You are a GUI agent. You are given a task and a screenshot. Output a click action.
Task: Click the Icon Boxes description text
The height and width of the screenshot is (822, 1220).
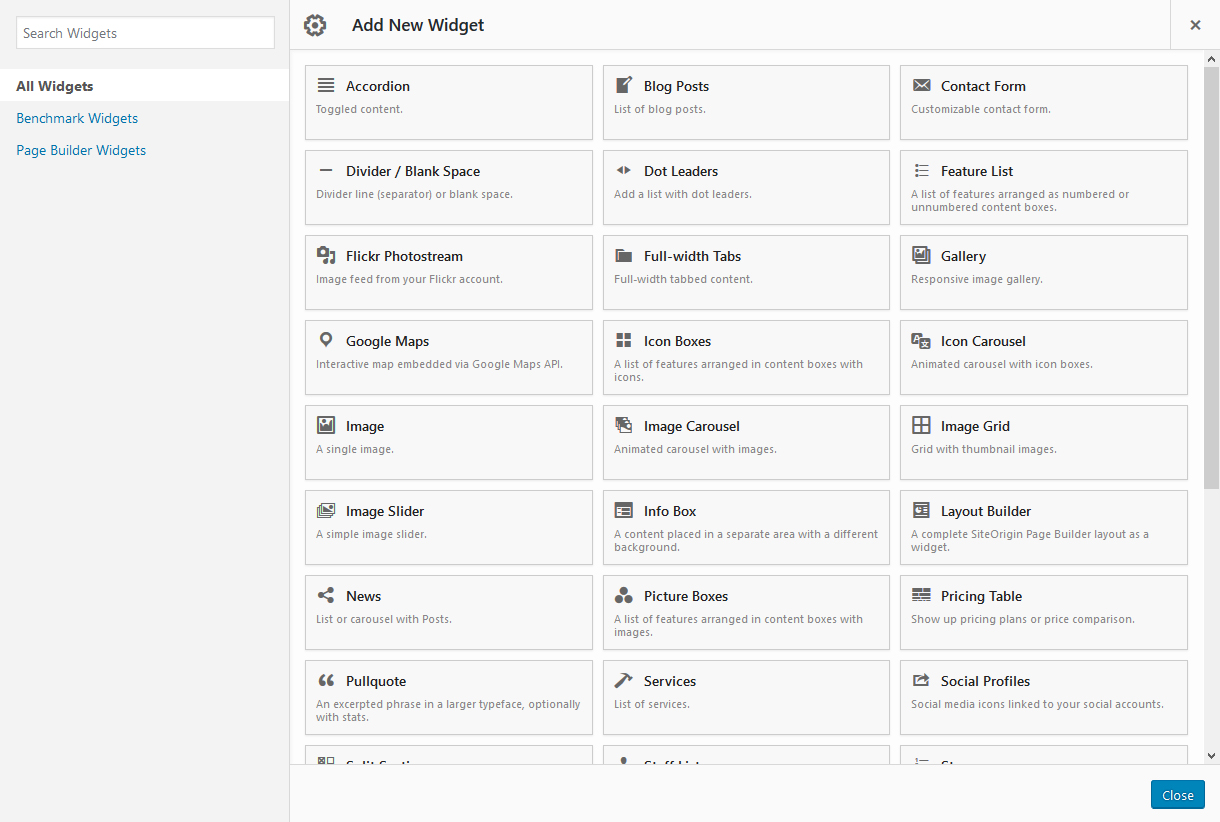pyautogui.click(x=738, y=370)
